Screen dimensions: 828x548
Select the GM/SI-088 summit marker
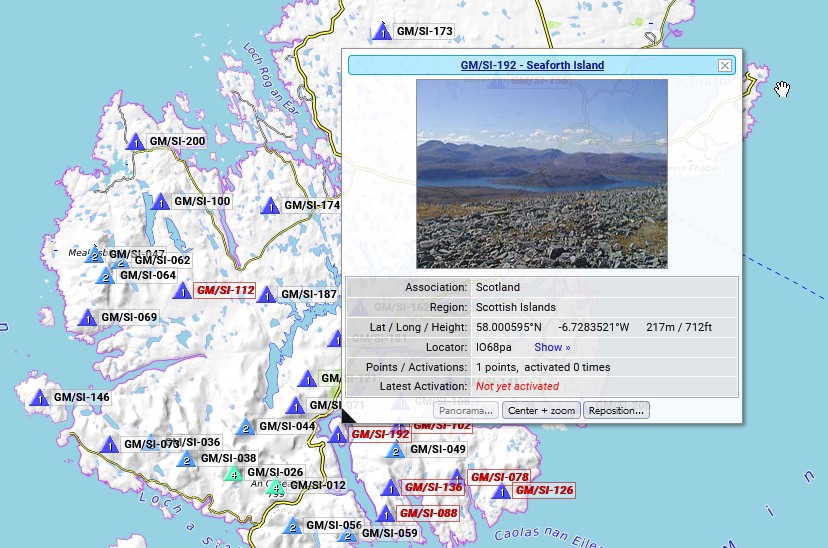coord(385,513)
